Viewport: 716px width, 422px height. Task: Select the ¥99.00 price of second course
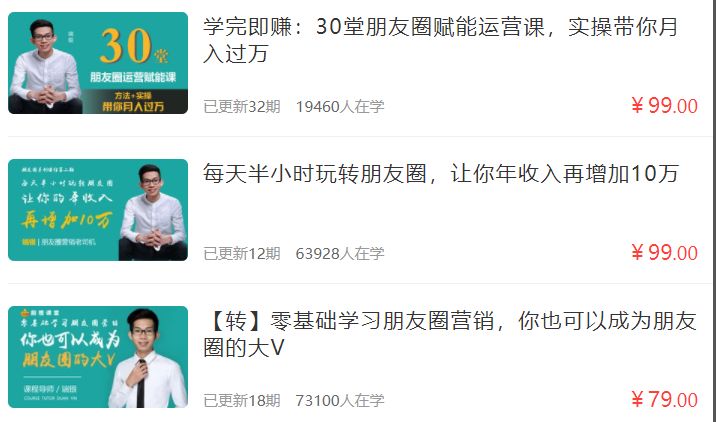click(664, 253)
